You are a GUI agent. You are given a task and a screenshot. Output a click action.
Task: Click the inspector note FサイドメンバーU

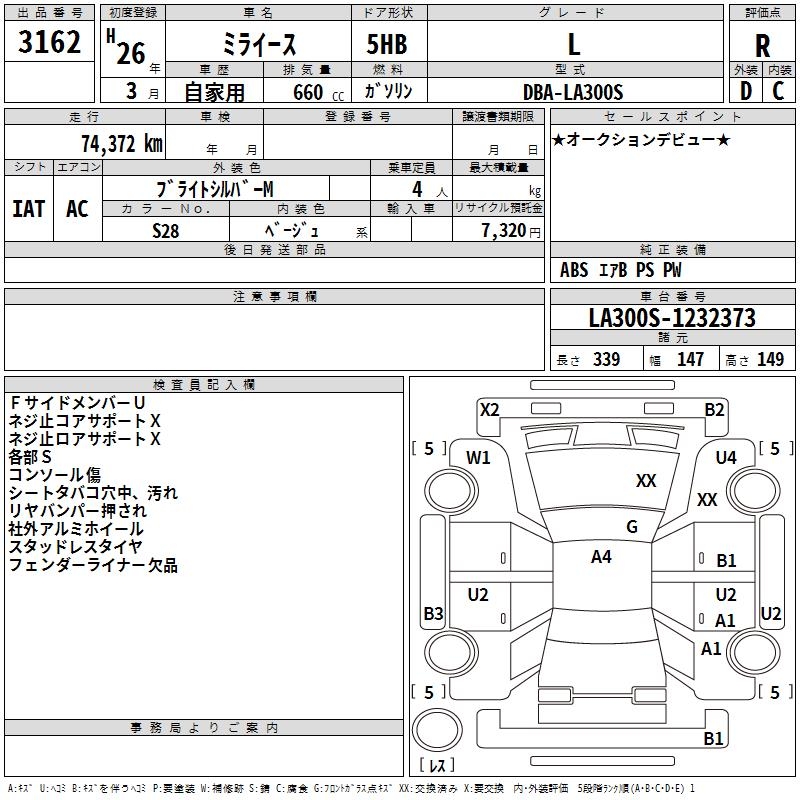click(77, 403)
